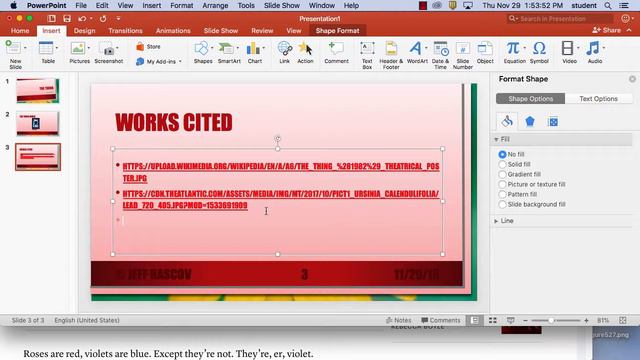Open the Video dropdown arrow
The height and width of the screenshot is (360, 640).
click(x=578, y=48)
